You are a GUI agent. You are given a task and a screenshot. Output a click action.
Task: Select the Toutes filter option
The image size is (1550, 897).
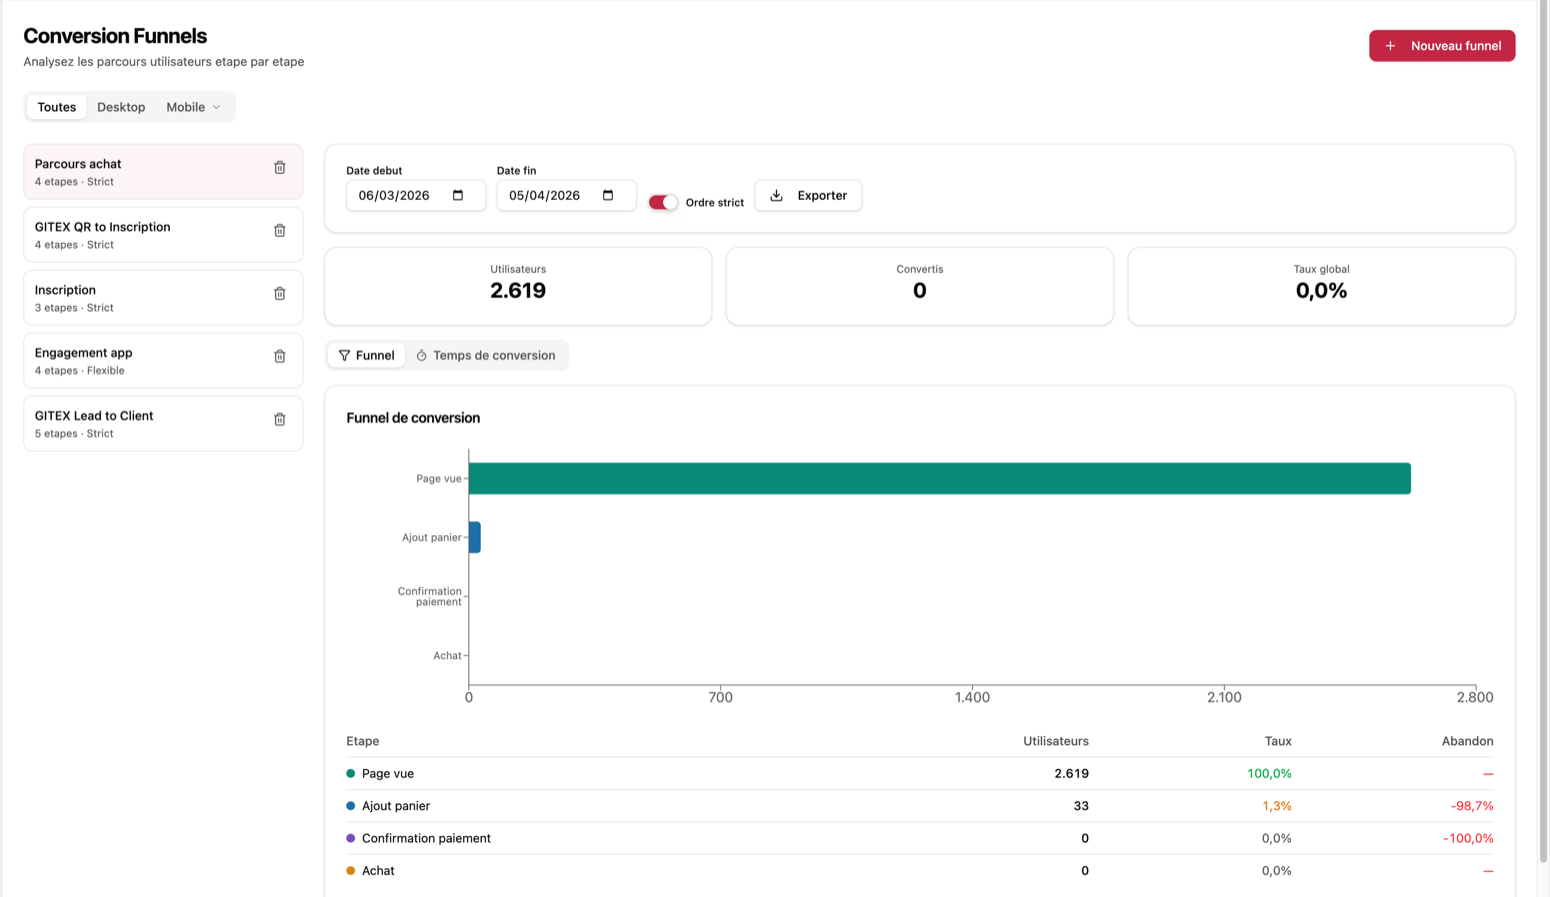[x=56, y=106]
